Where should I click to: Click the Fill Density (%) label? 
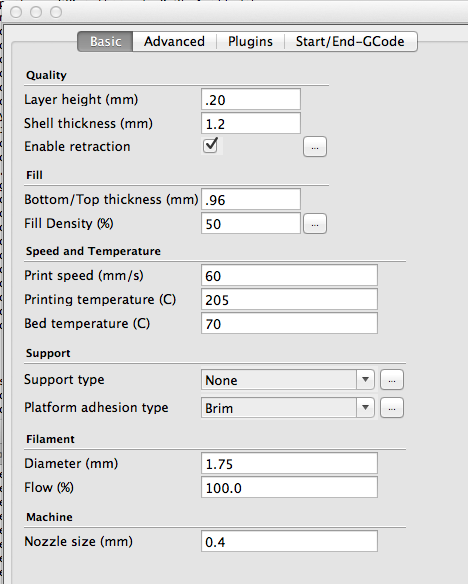click(69, 223)
